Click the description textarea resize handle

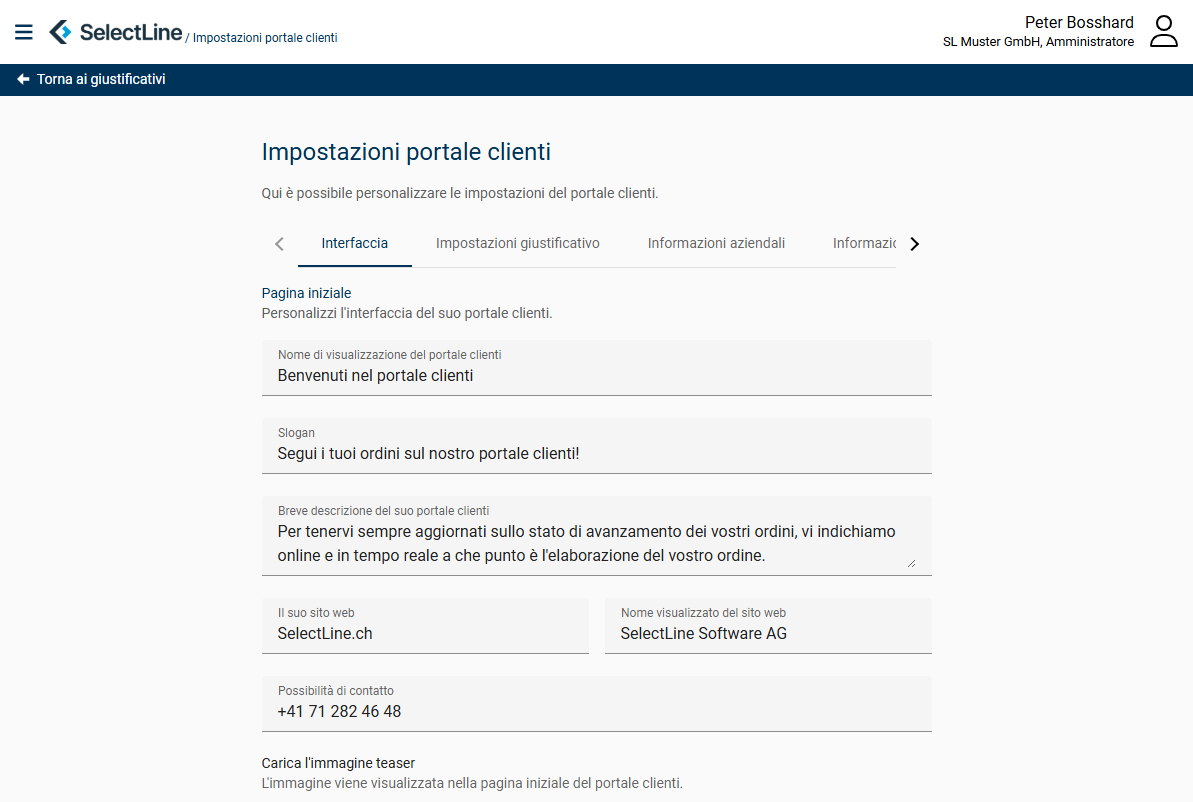911,563
